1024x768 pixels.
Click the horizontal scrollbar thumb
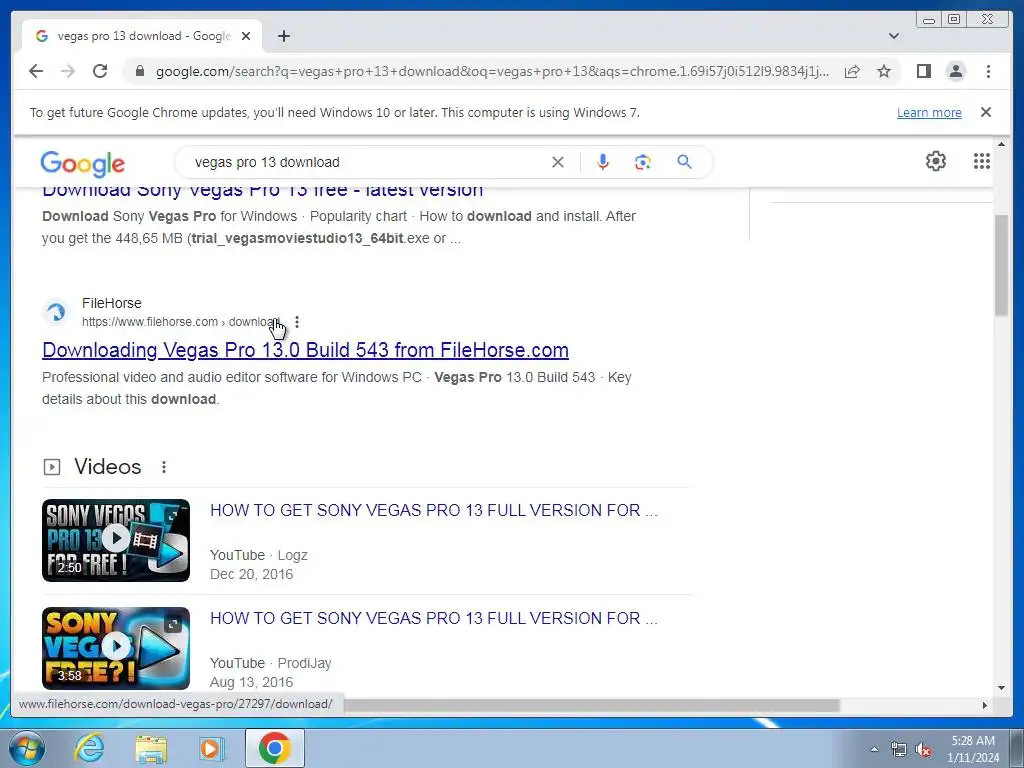591,705
